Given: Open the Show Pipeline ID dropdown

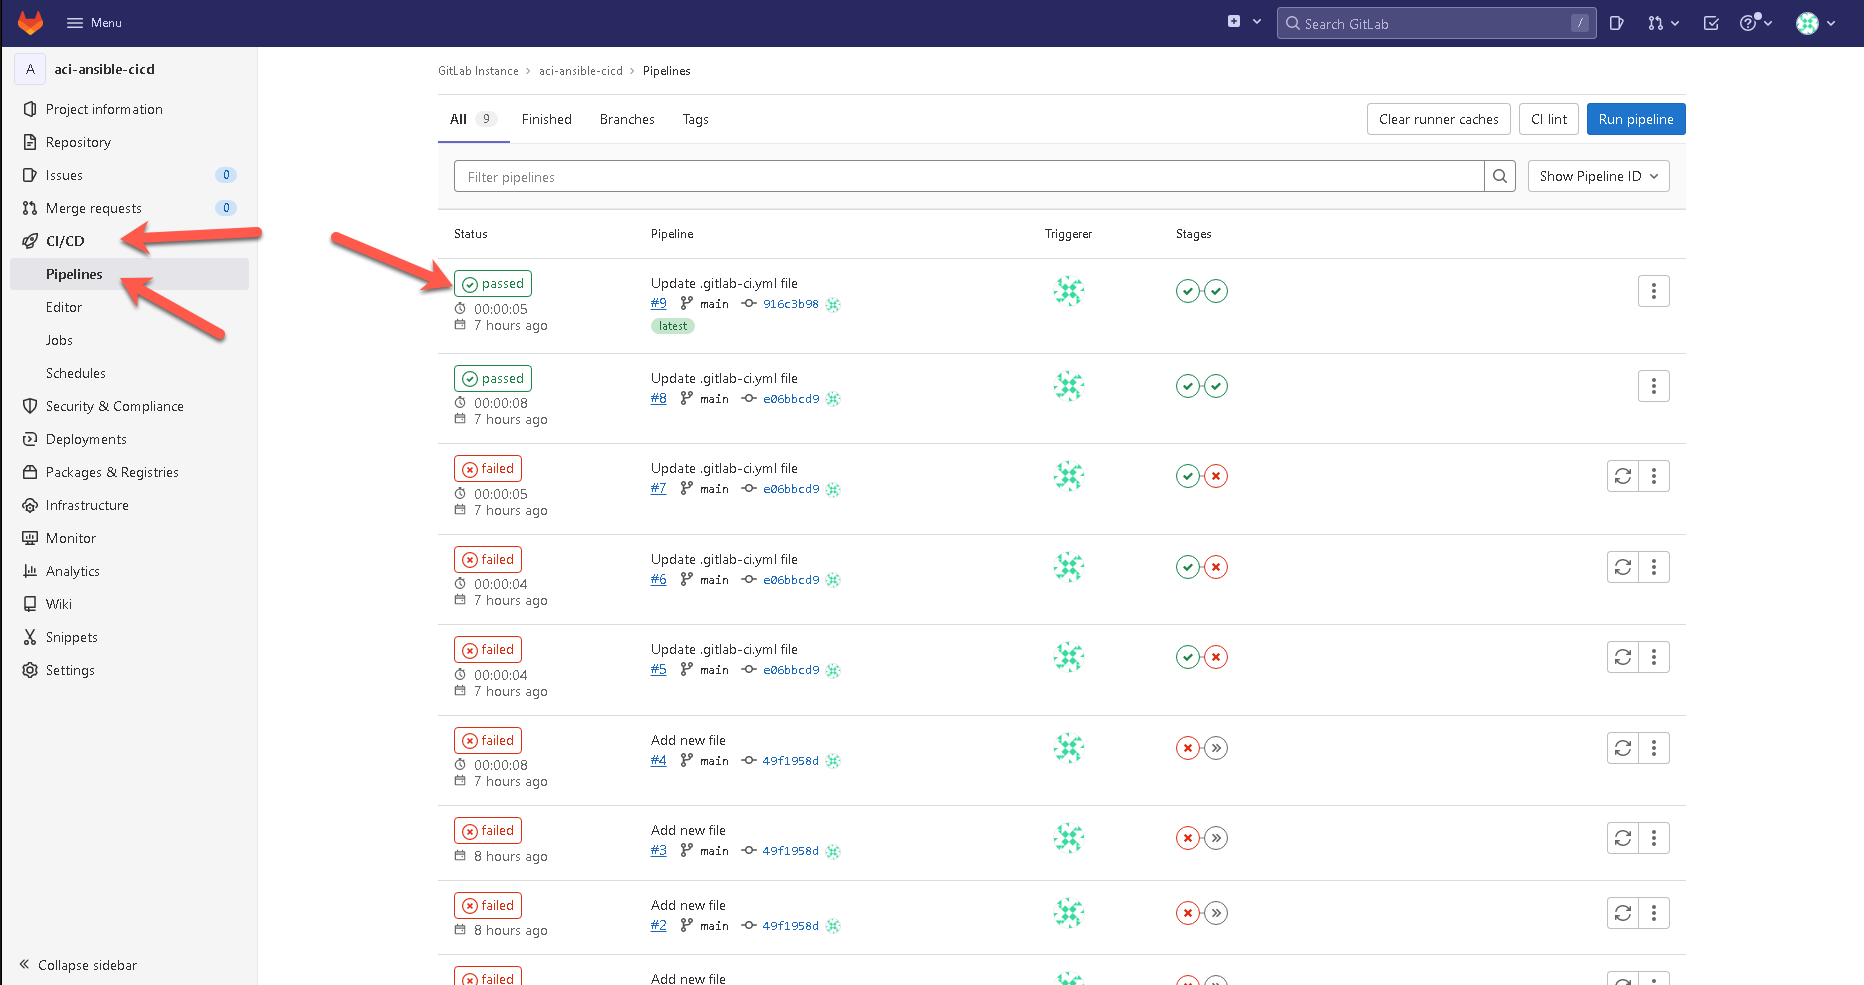Looking at the screenshot, I should click(x=1598, y=176).
